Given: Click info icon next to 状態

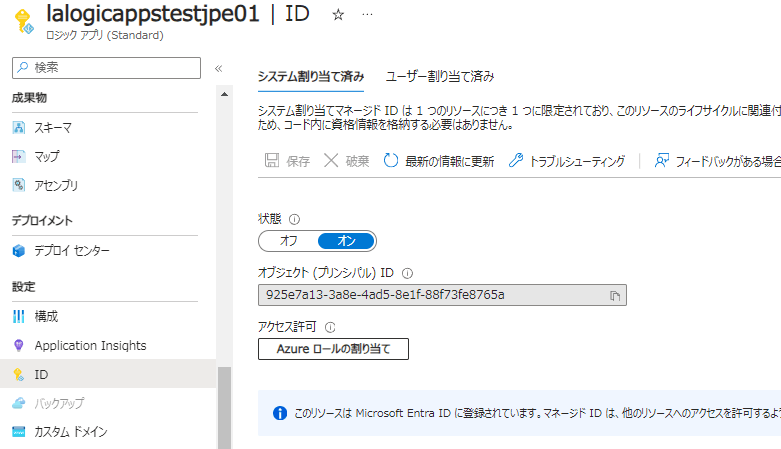Looking at the screenshot, I should coord(294,219).
